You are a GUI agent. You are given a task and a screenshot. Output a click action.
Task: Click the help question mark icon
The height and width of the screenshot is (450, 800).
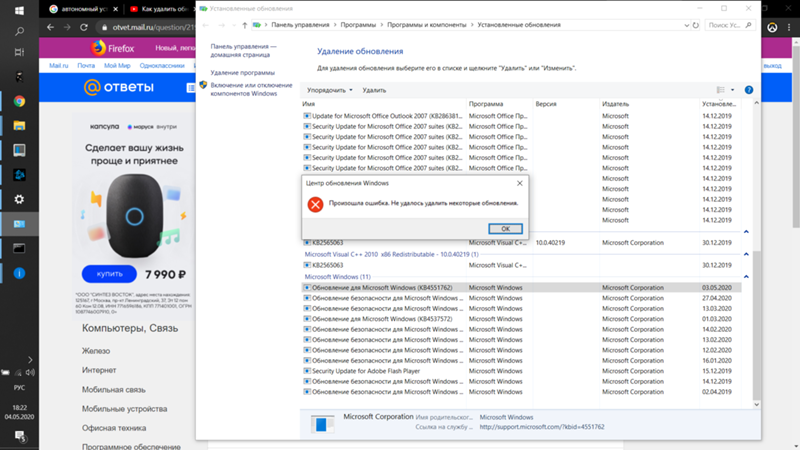[748, 90]
